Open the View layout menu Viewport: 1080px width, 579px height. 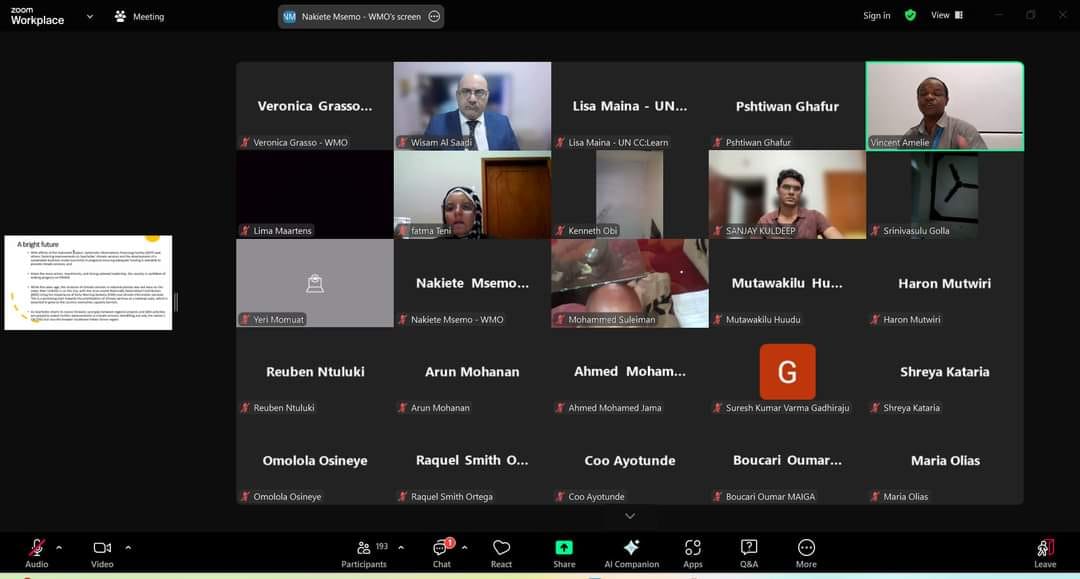click(x=946, y=15)
